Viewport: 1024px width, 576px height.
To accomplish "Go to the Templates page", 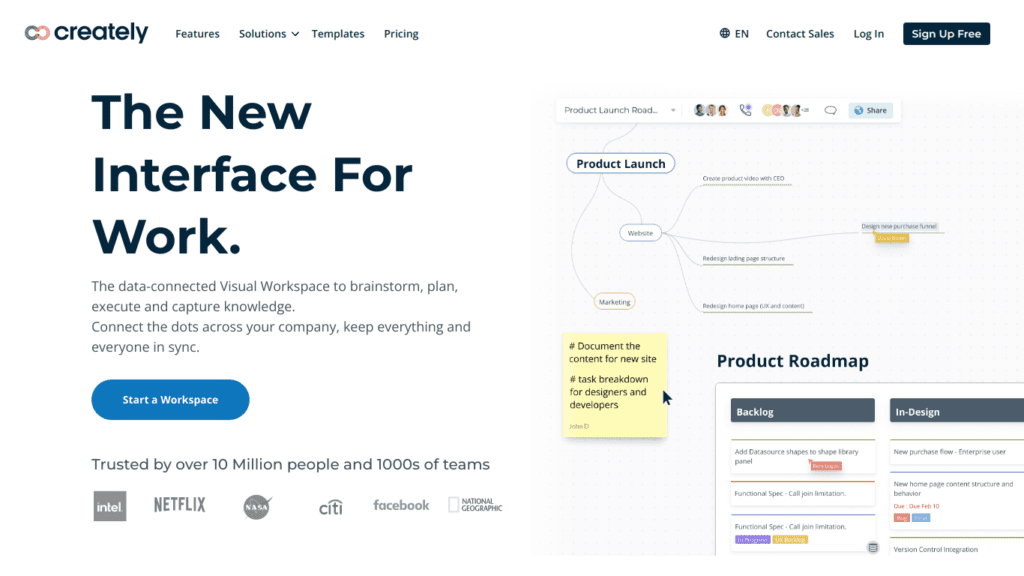I will [x=338, y=34].
